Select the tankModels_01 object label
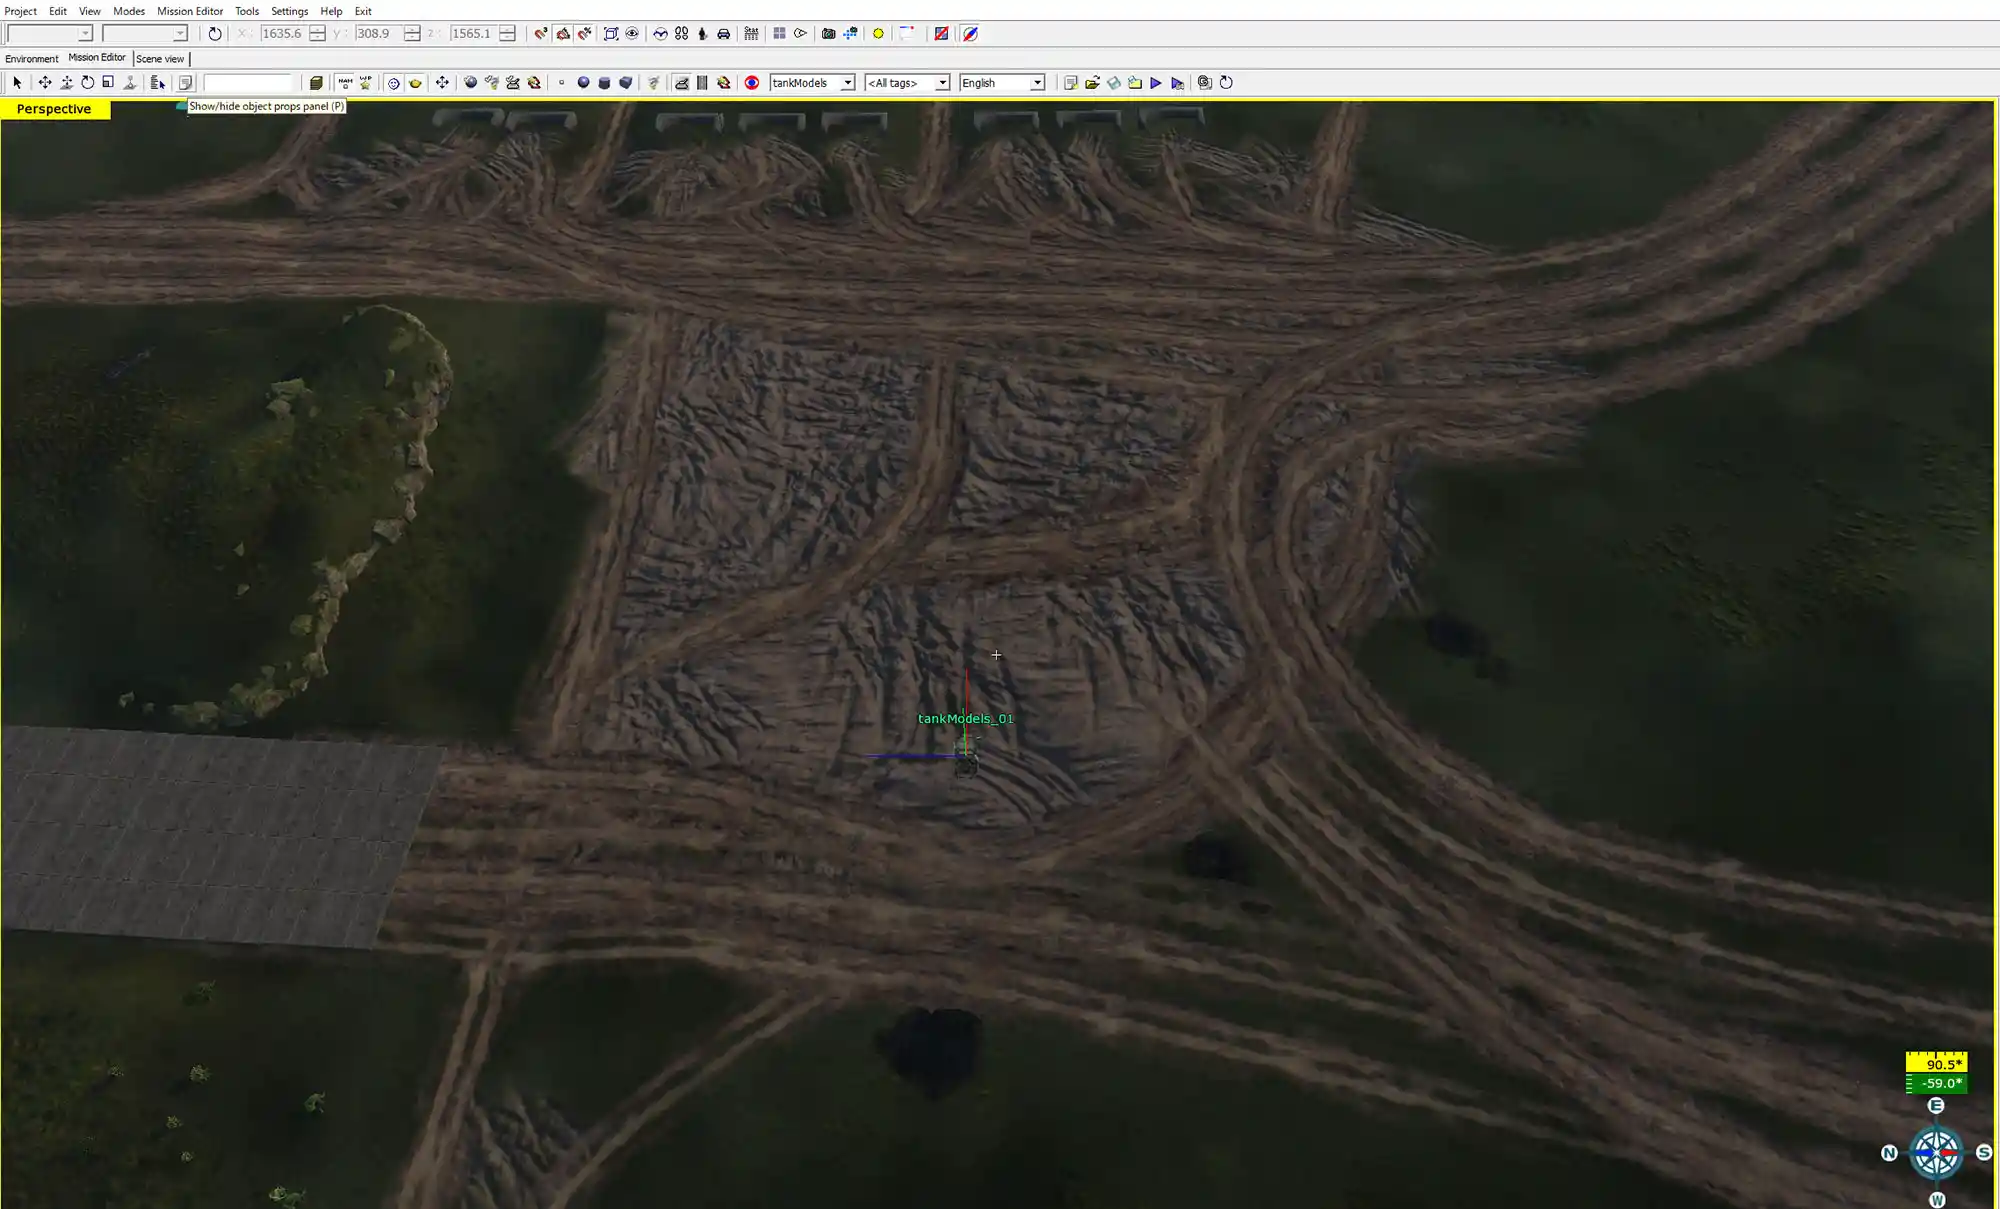 (x=965, y=718)
